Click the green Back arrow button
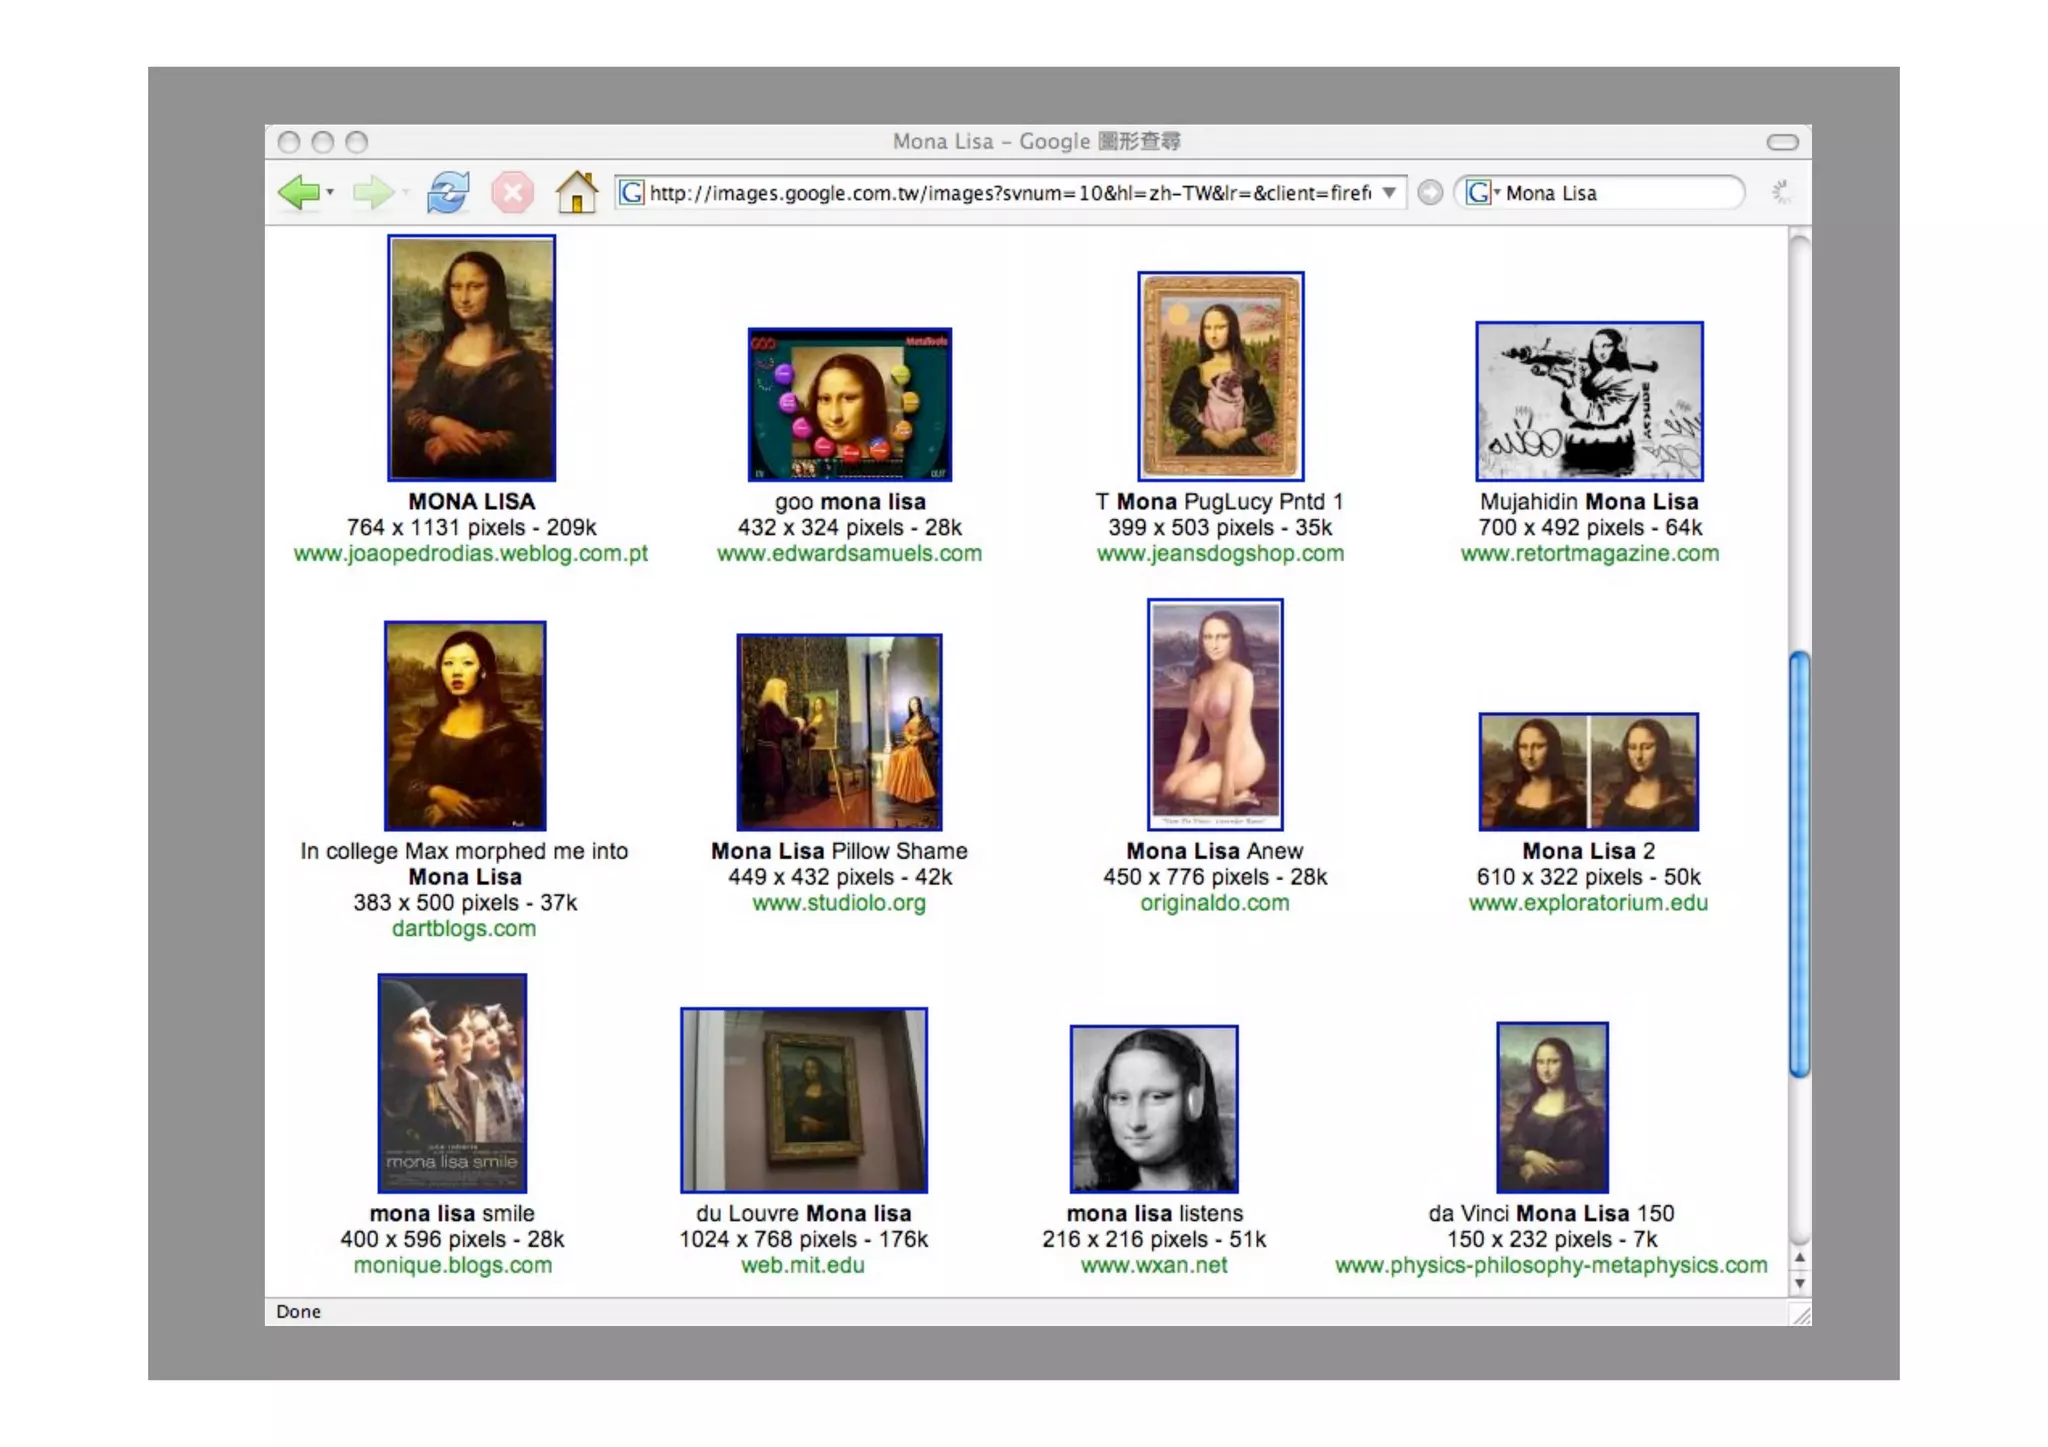The height and width of the screenshot is (1447, 2048). click(x=298, y=192)
